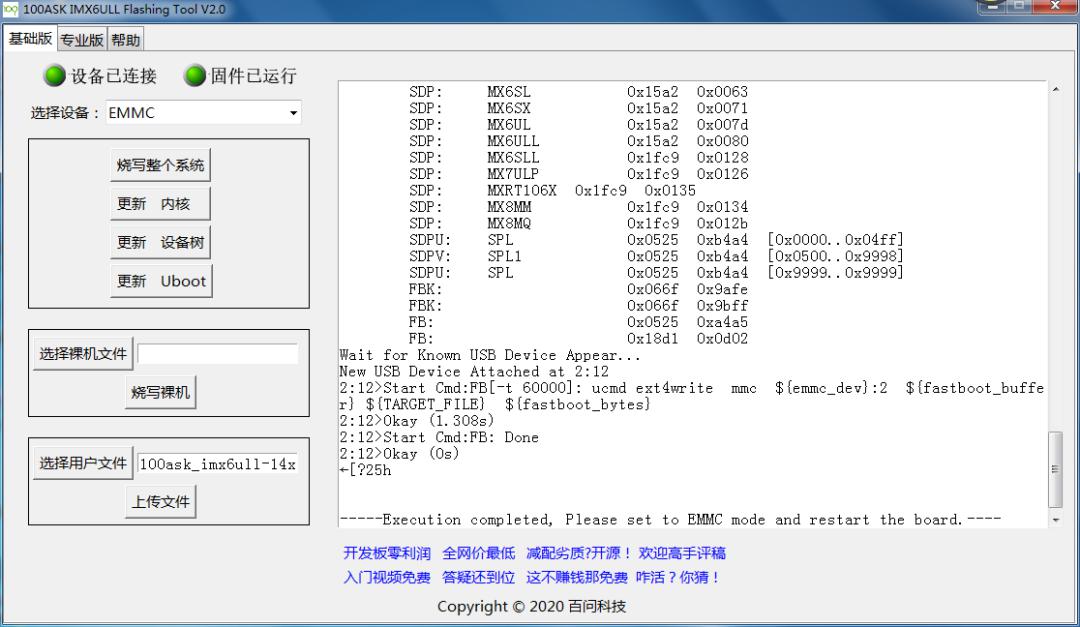This screenshot has height=627, width=1080.
Task: Click the '[0x0000..0x04ff]' range text
Action: pyautogui.click(x=835, y=240)
